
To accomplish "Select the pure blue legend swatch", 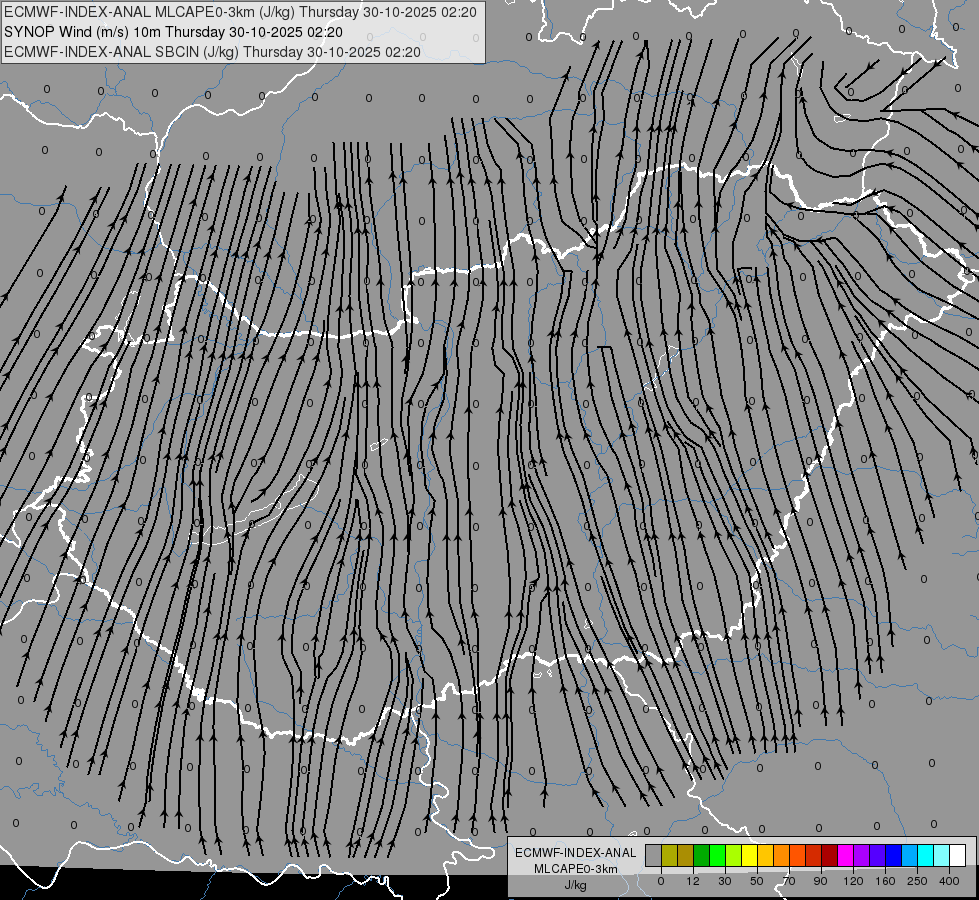I will pyautogui.click(x=893, y=855).
